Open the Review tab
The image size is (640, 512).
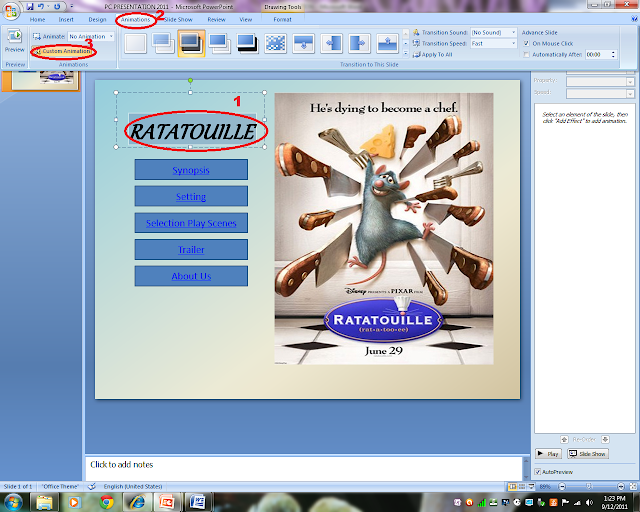(x=216, y=19)
